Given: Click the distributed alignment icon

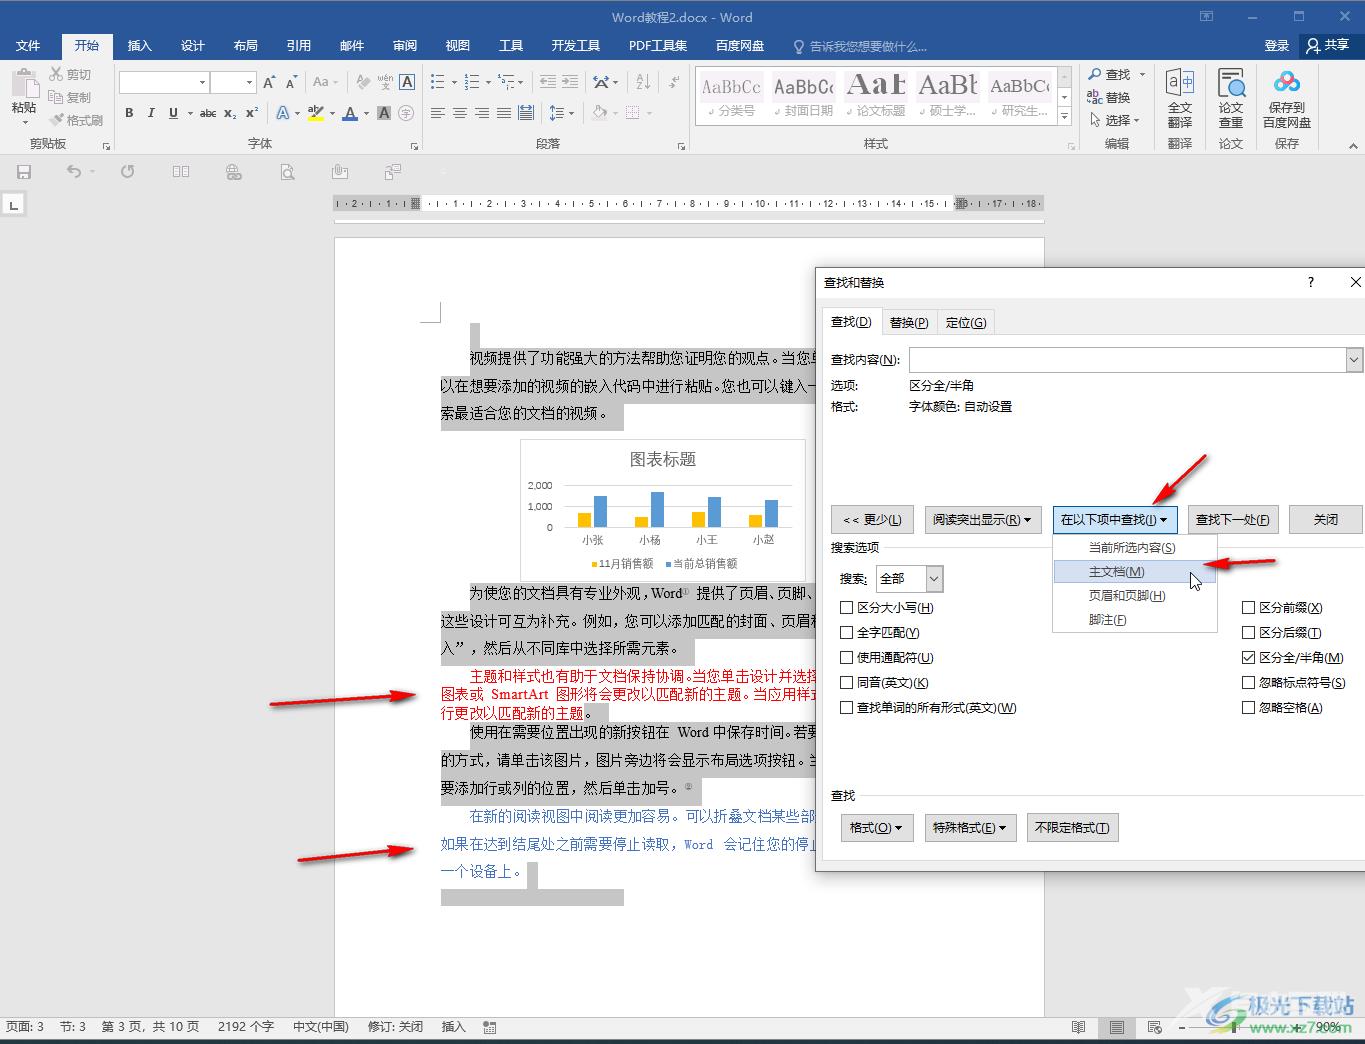Looking at the screenshot, I should (526, 113).
